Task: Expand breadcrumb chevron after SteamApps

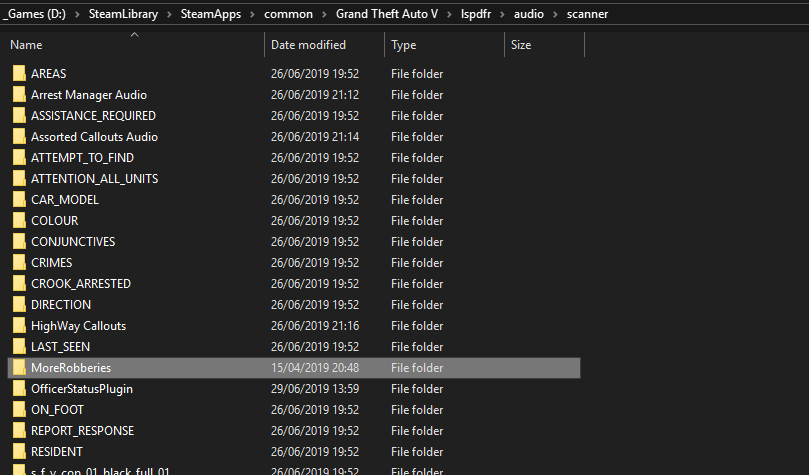Action: 253,14
